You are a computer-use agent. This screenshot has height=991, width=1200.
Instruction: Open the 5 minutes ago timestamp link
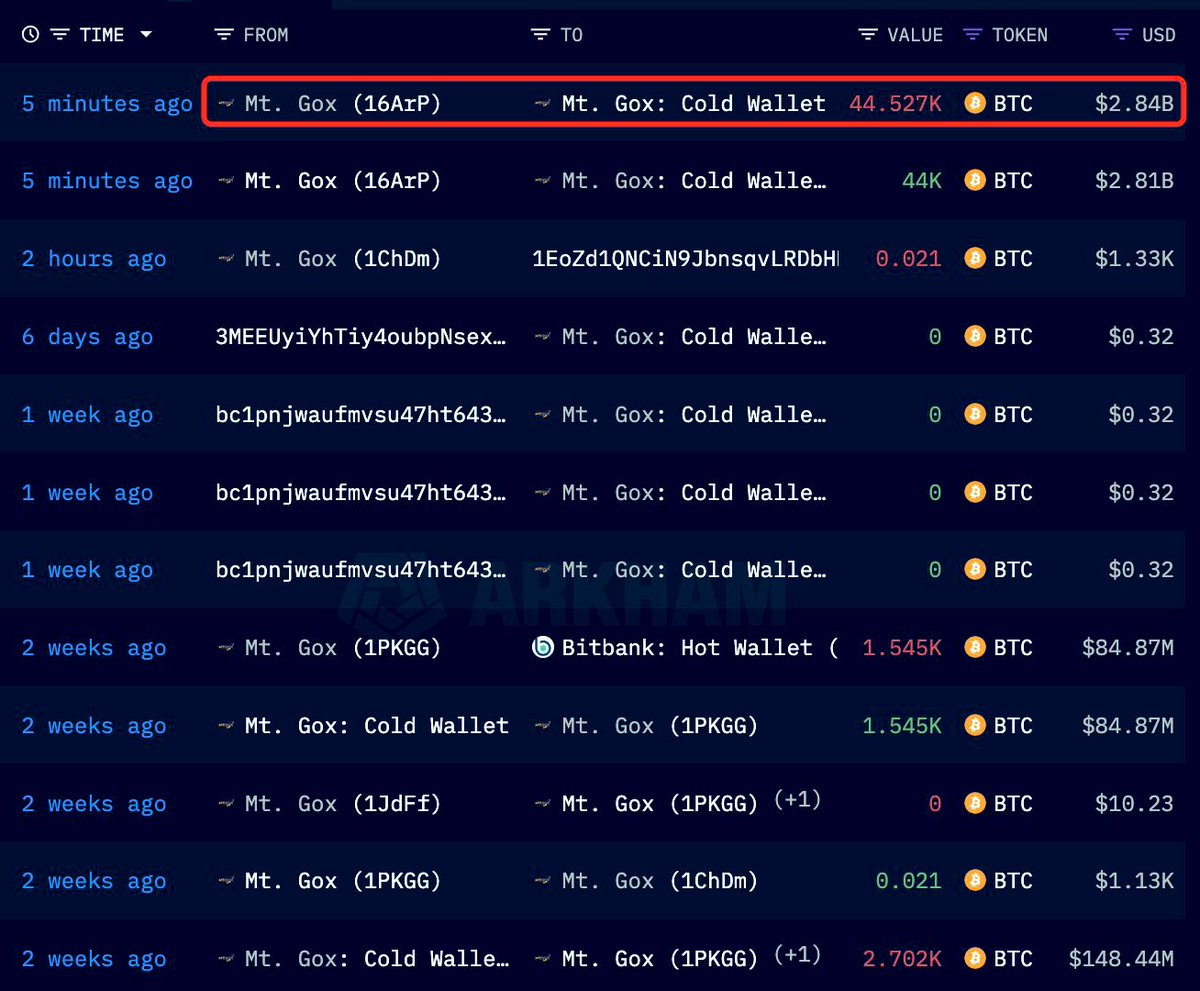coord(105,103)
